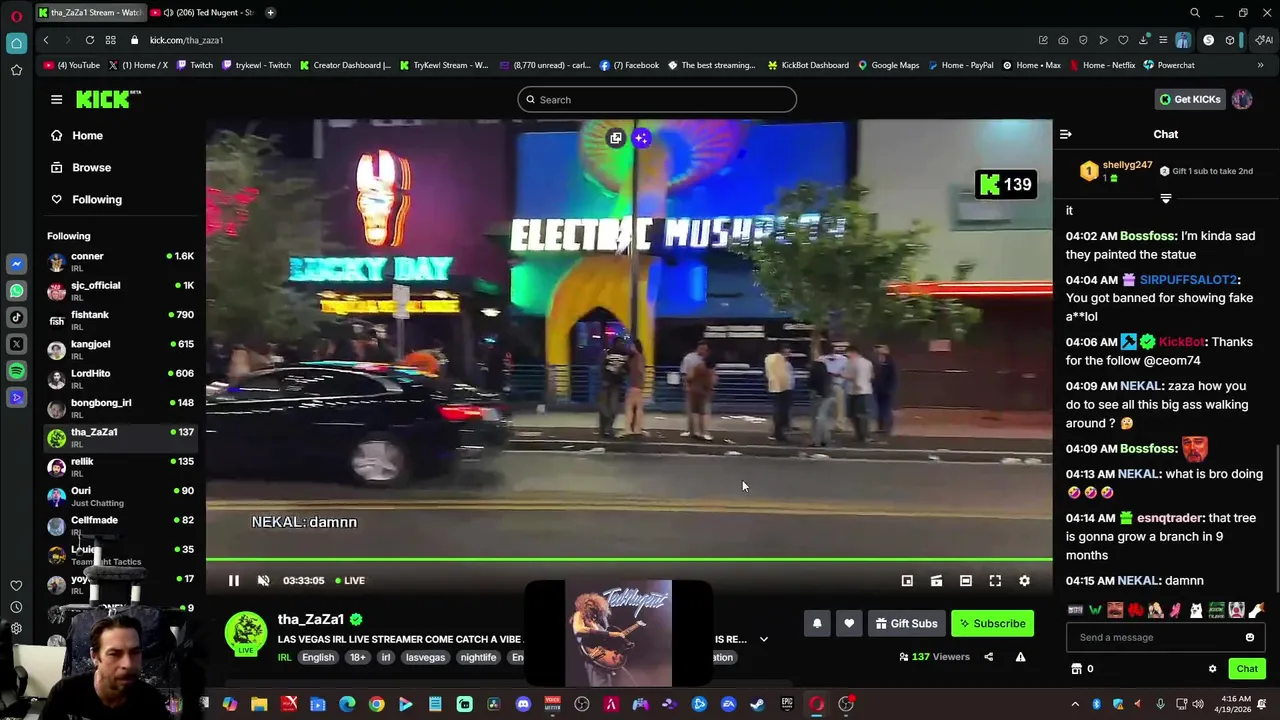Click the English language tag

[x=318, y=658]
